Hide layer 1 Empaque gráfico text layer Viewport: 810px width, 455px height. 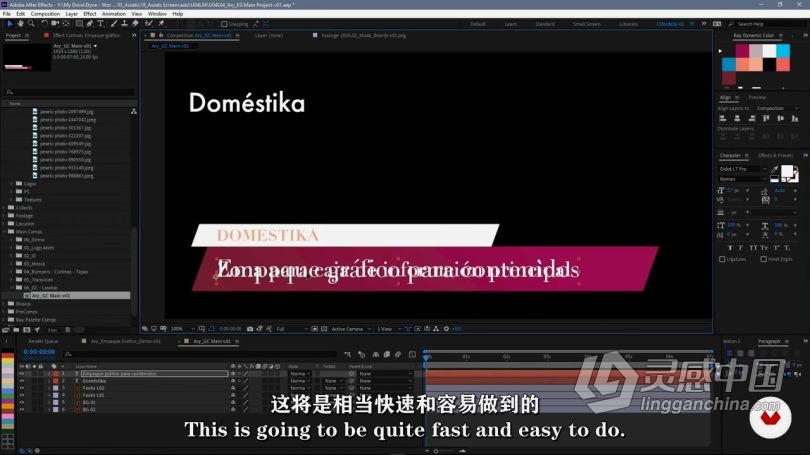(22, 373)
